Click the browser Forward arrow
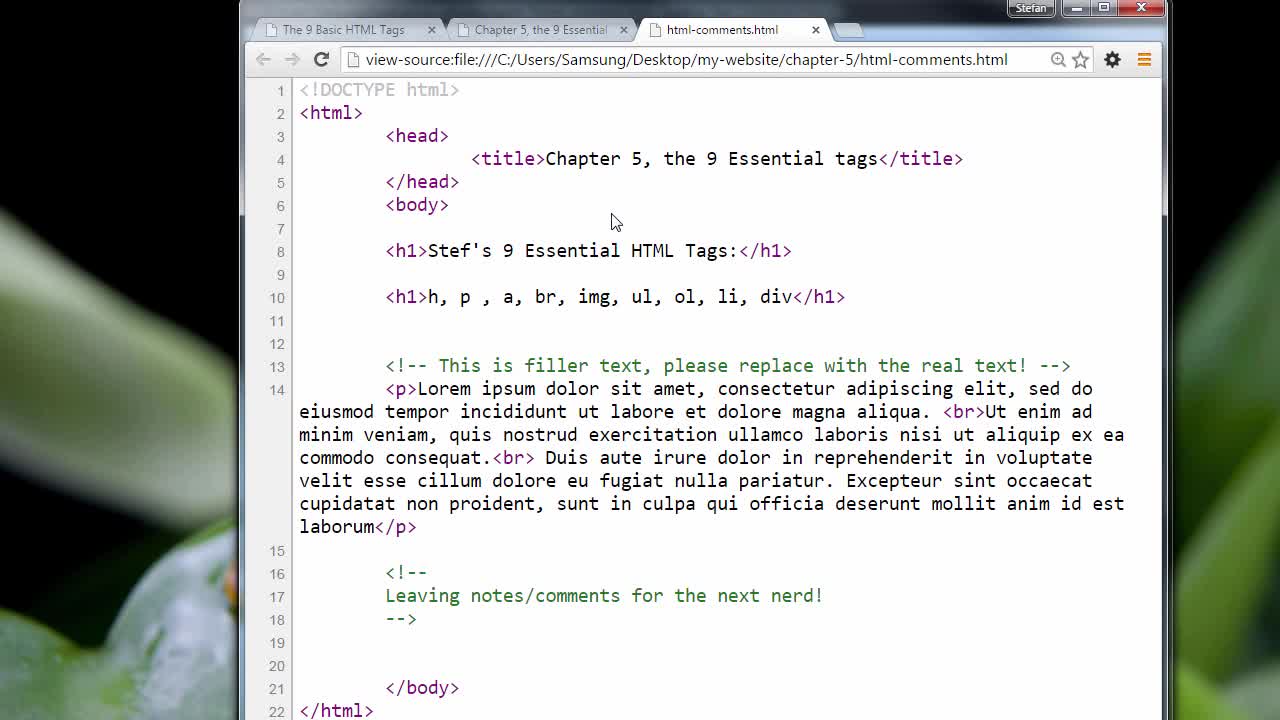Screen dimensions: 1280x720 click(292, 60)
